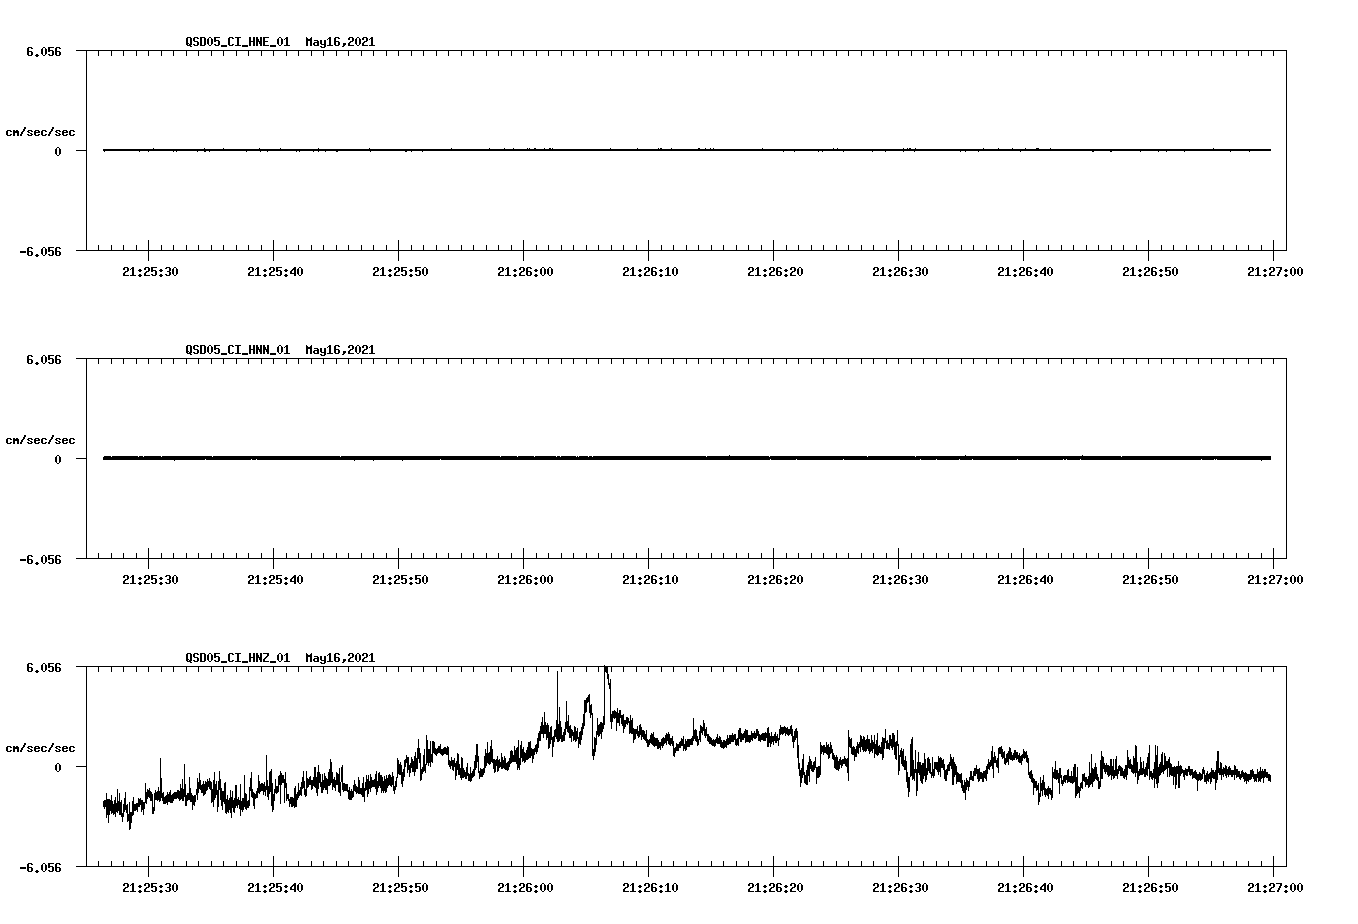
Task: Click the May16,2021 date label on the HNE plot
Action: (339, 43)
